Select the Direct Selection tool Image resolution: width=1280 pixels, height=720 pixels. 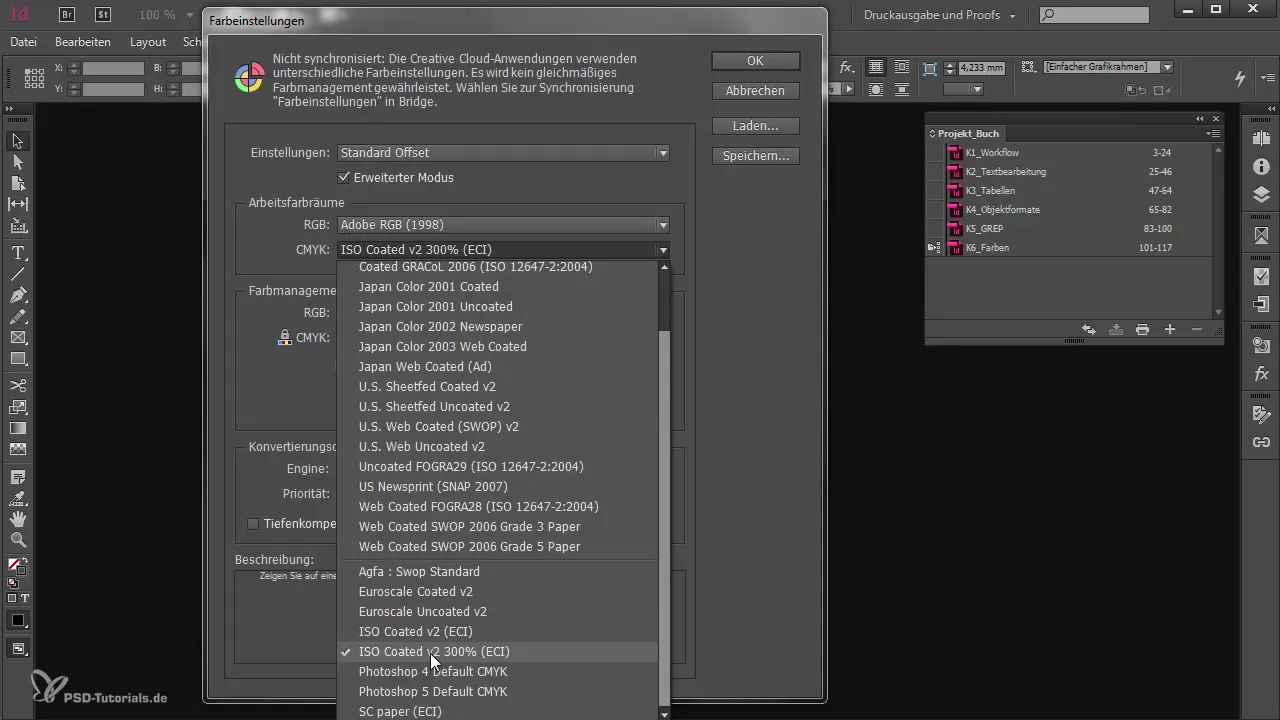tap(18, 162)
